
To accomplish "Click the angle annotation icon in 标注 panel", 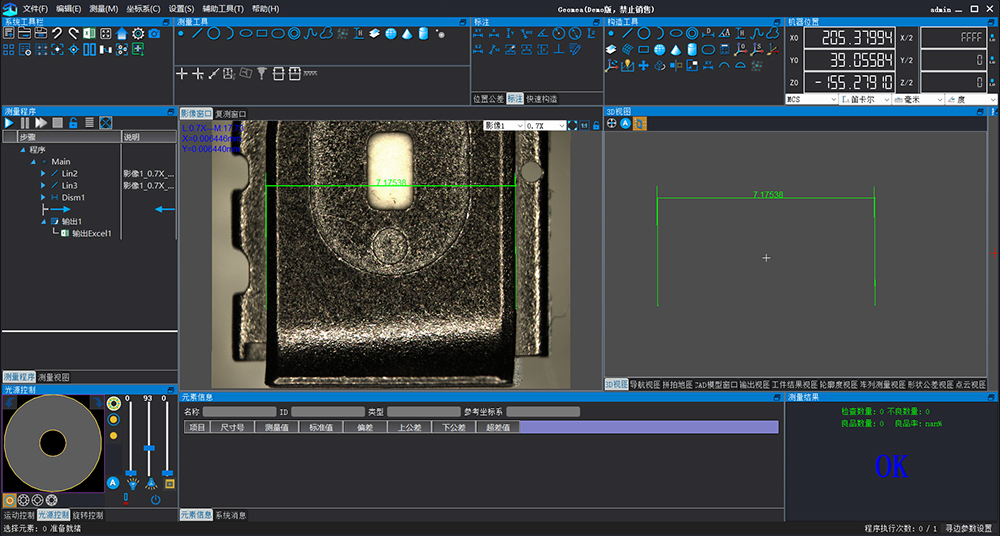I will [541, 33].
